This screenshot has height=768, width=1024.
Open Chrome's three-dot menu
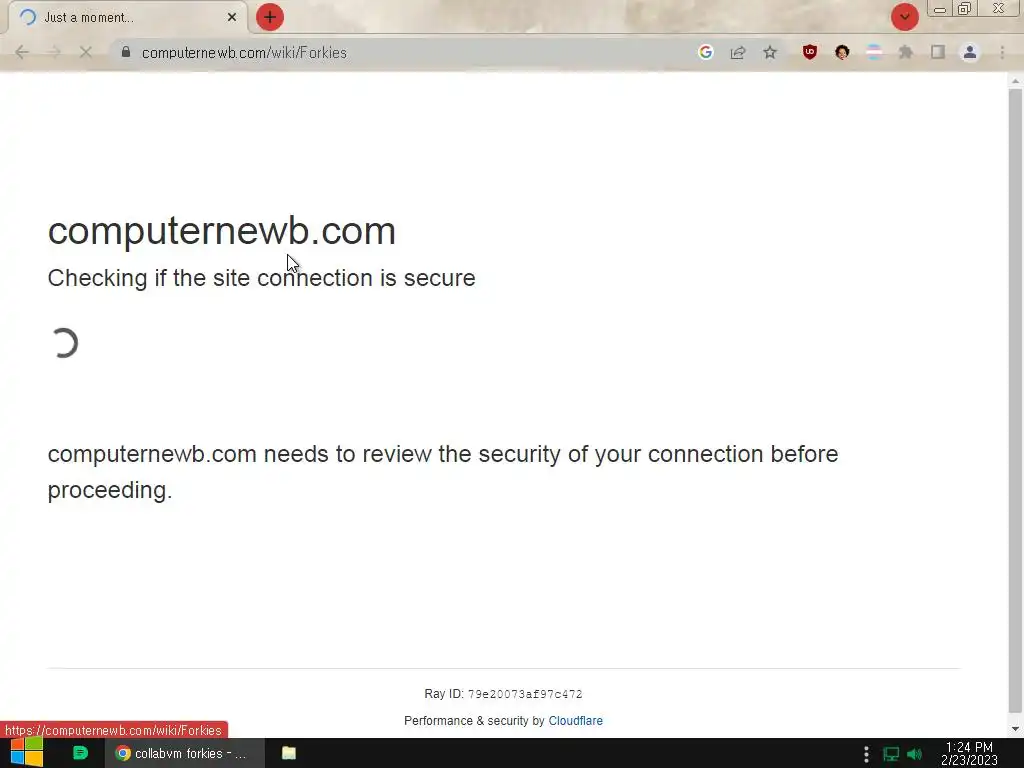click(x=1002, y=52)
